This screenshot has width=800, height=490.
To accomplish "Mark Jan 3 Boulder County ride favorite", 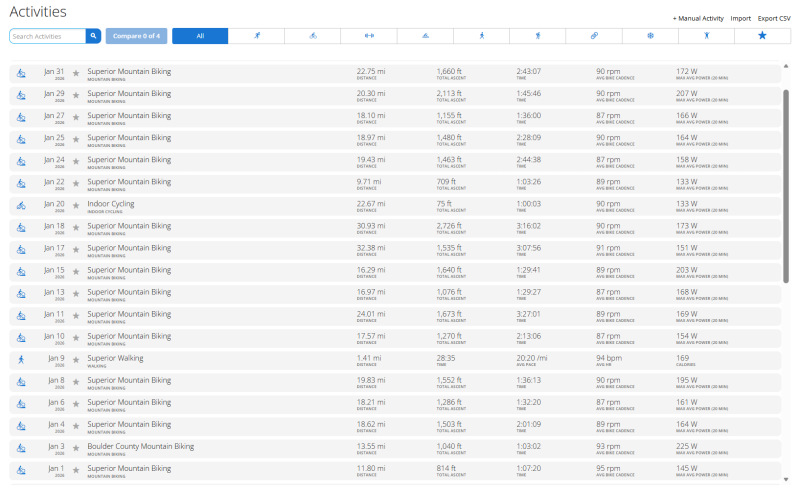I will (76, 447).
